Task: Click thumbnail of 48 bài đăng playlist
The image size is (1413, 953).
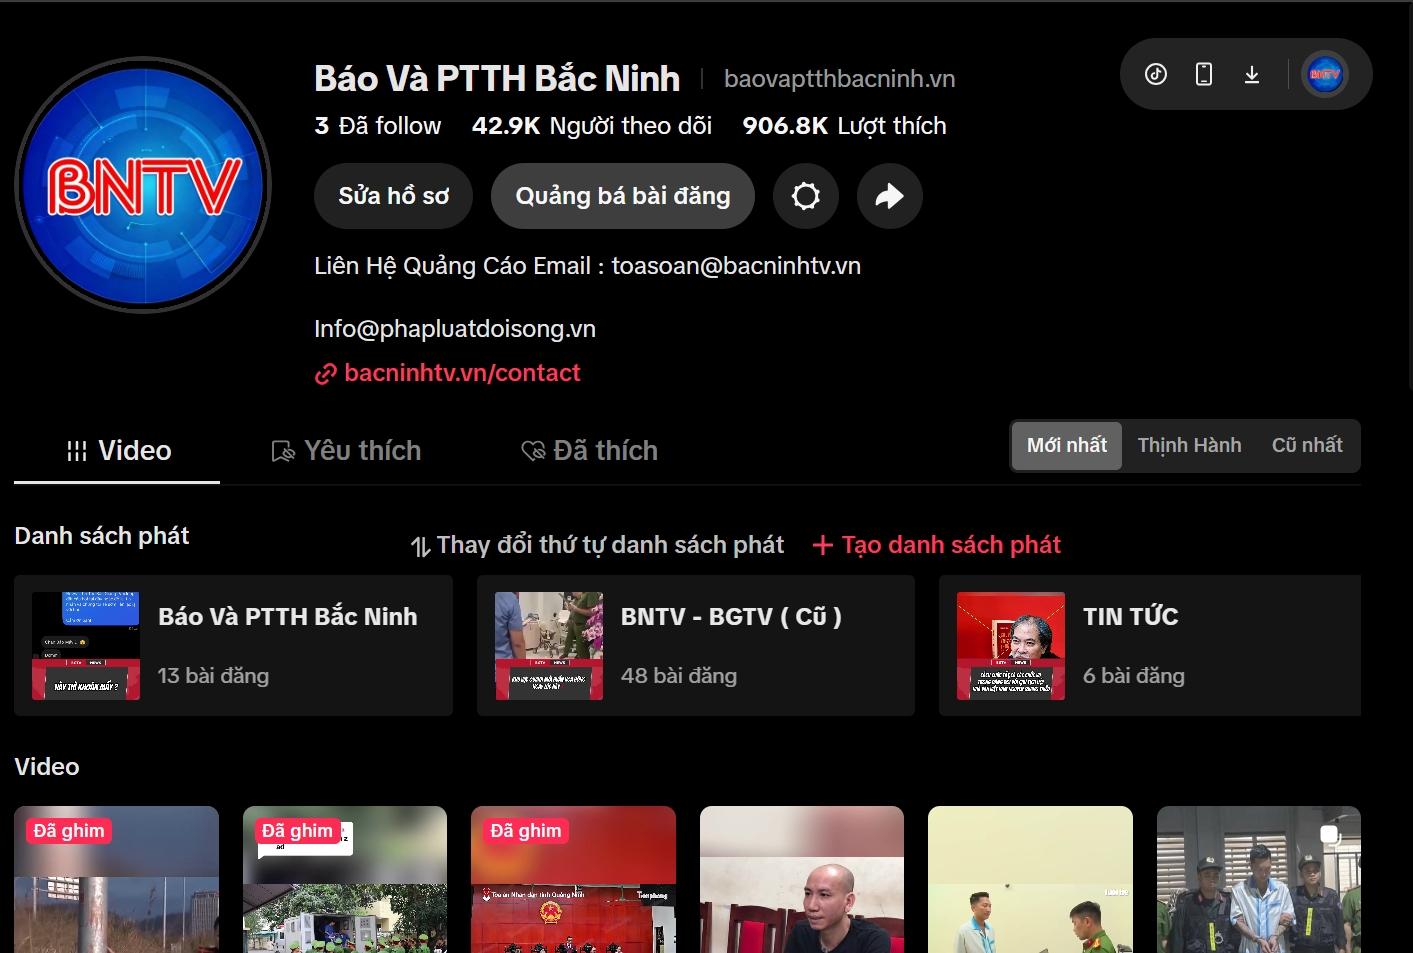Action: click(549, 646)
